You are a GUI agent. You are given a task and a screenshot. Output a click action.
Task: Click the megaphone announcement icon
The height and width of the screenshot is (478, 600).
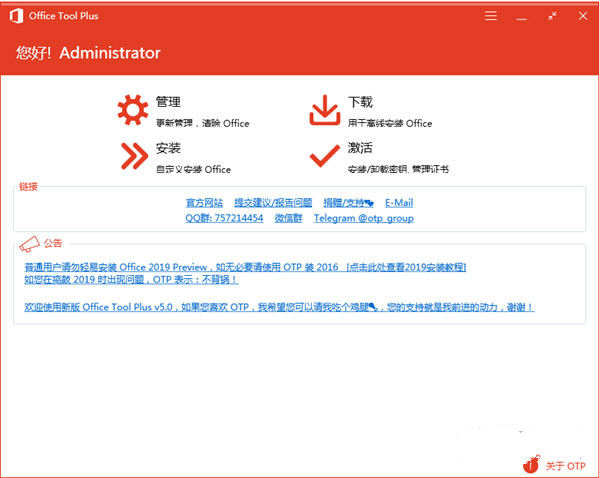click(x=30, y=244)
